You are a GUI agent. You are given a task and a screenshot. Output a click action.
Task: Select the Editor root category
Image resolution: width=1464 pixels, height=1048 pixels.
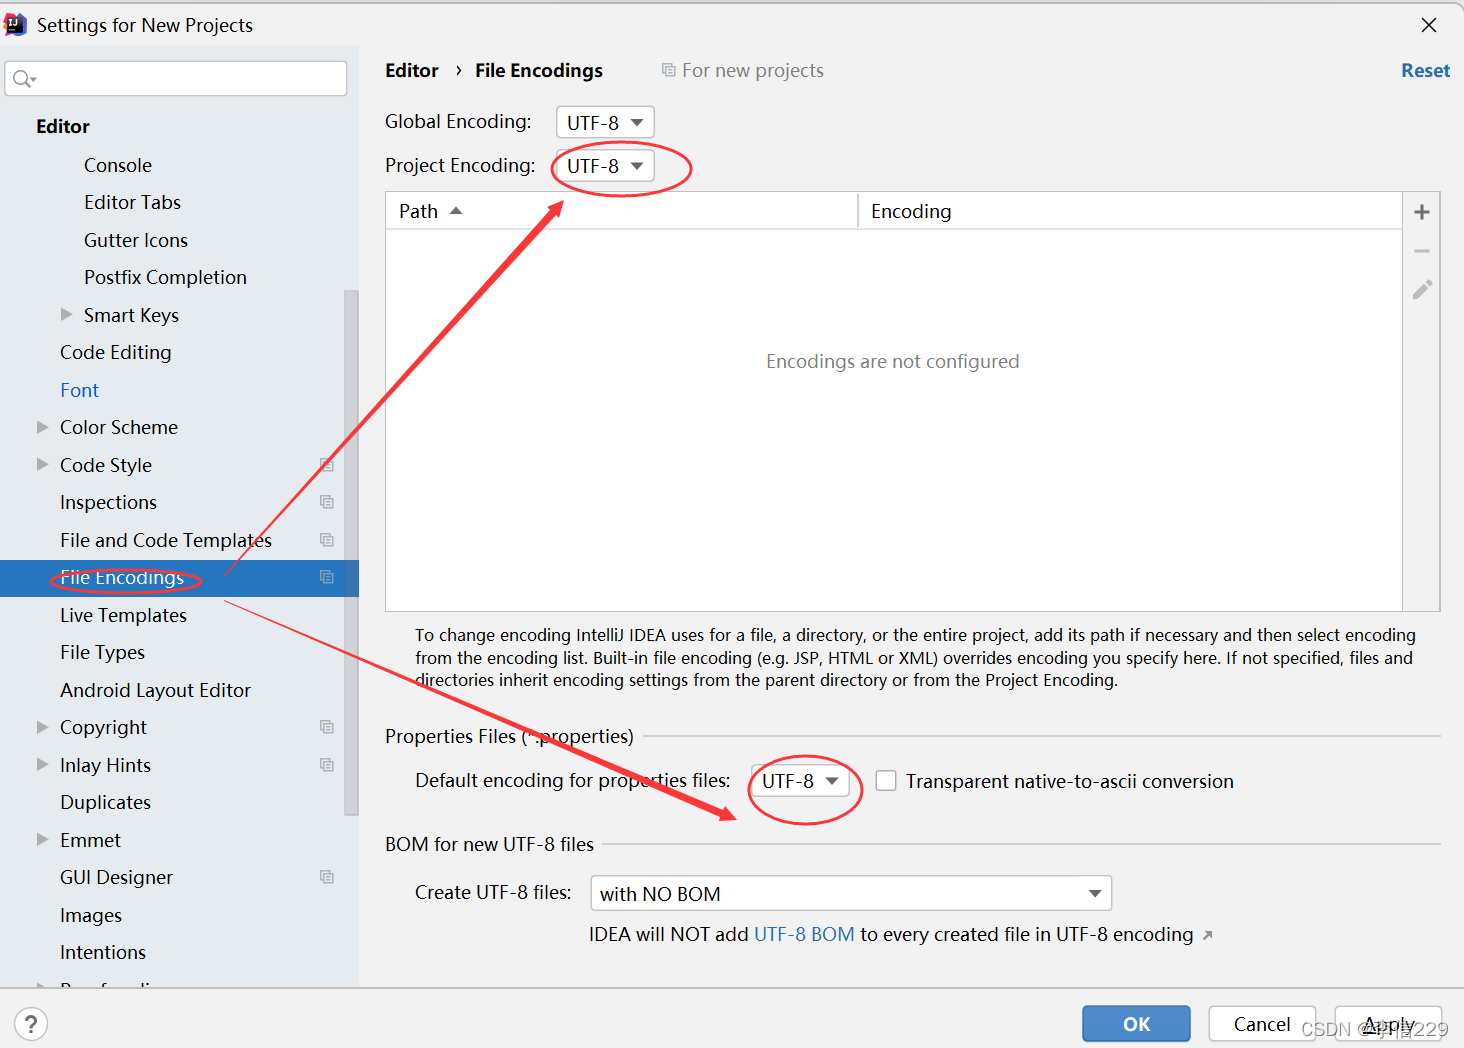pos(63,126)
